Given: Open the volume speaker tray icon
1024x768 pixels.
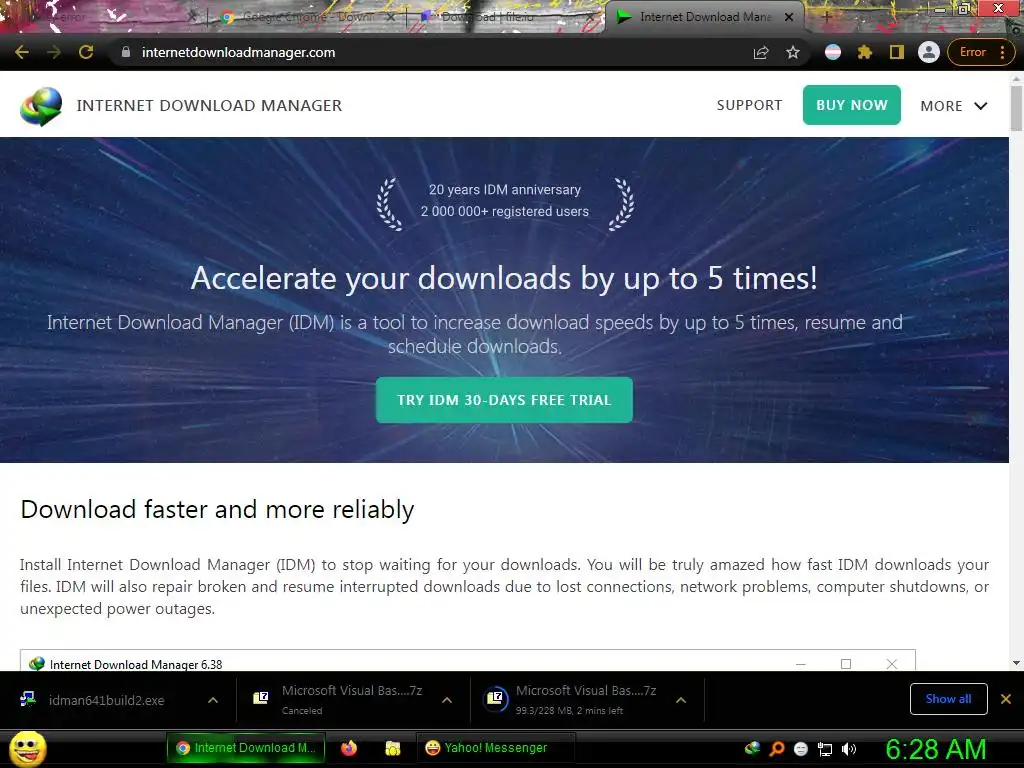Looking at the screenshot, I should tap(849, 749).
